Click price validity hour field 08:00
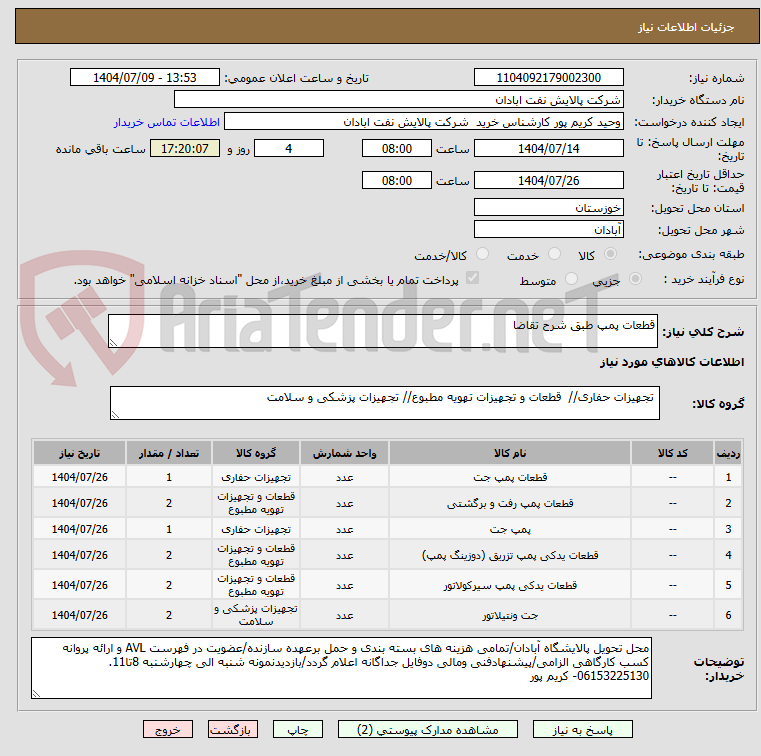The image size is (761, 756). pyautogui.click(x=397, y=180)
